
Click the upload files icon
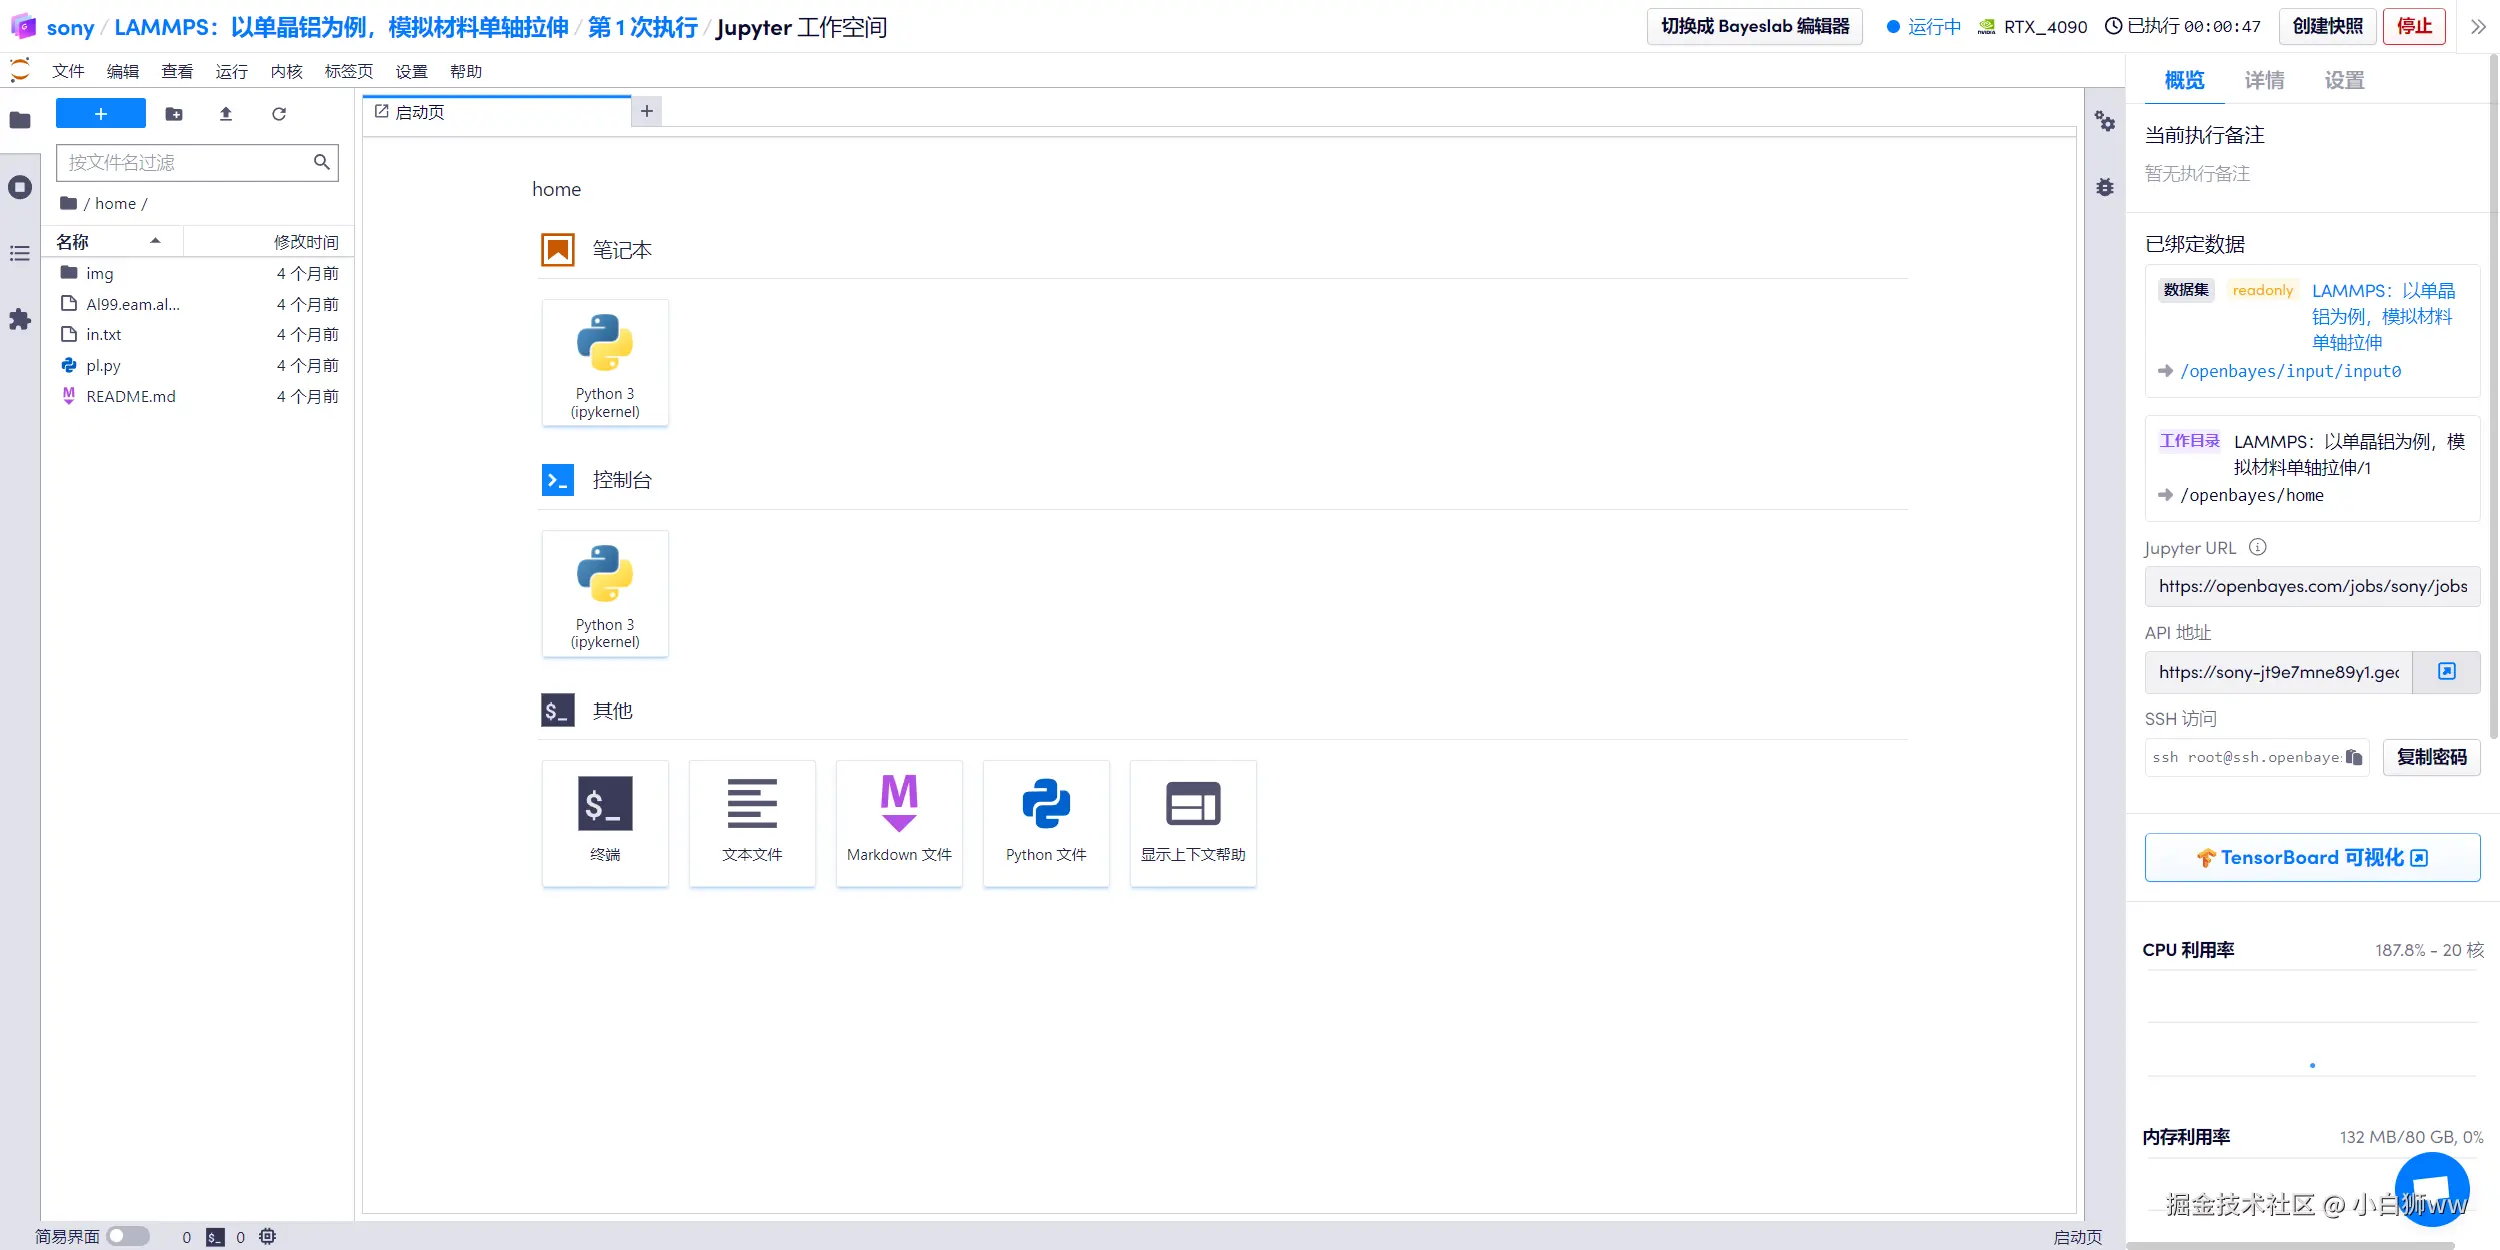coord(226,114)
